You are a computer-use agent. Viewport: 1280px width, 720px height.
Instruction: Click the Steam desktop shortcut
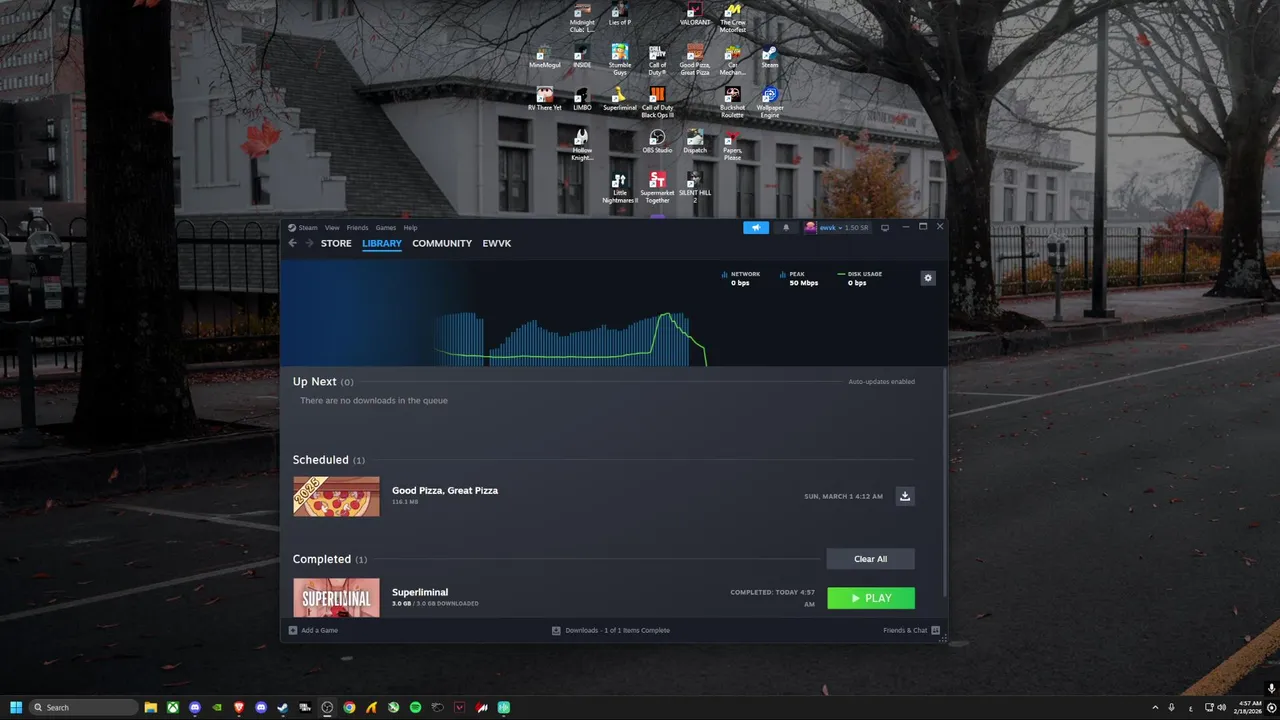click(769, 57)
